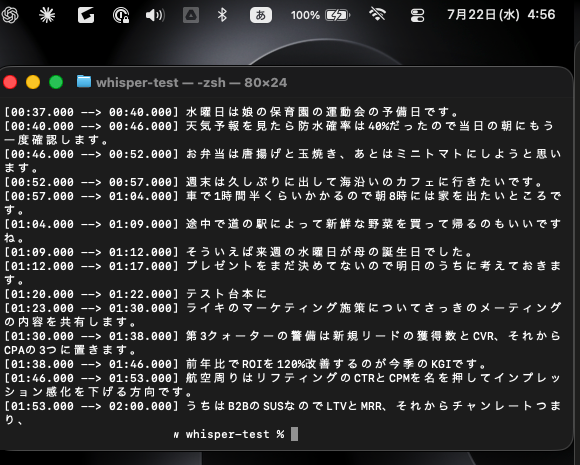
Task: Switch input source with the あ icon
Action: coord(261,15)
